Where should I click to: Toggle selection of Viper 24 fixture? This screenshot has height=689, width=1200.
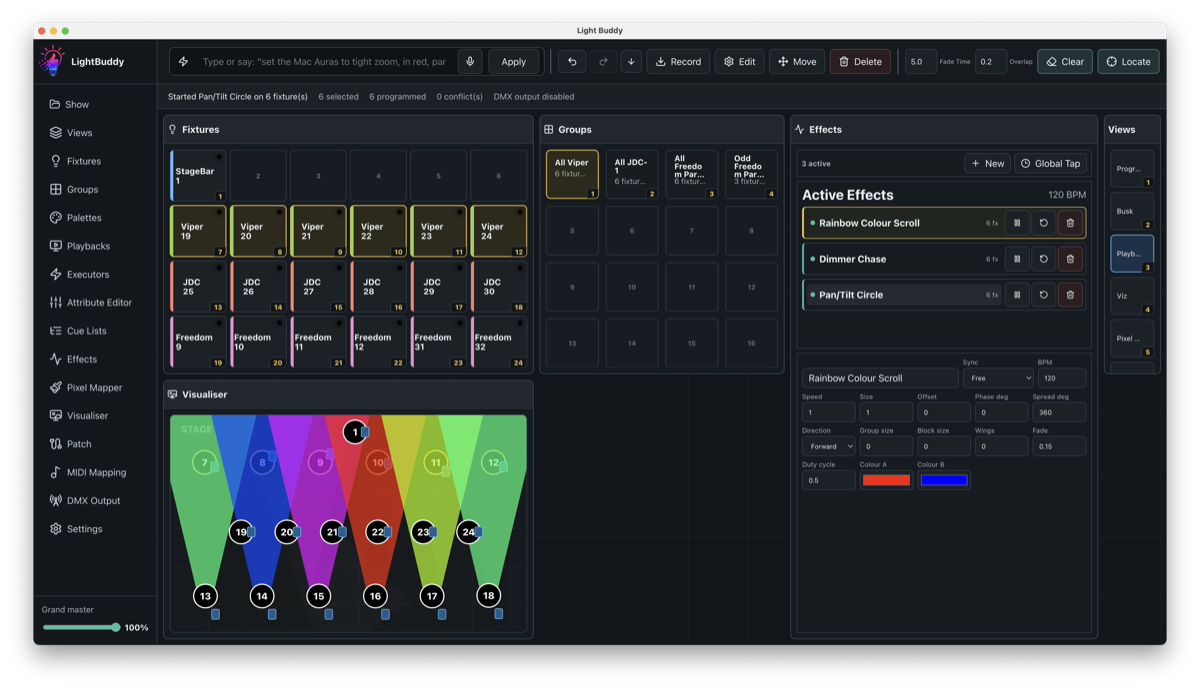[x=498, y=232]
